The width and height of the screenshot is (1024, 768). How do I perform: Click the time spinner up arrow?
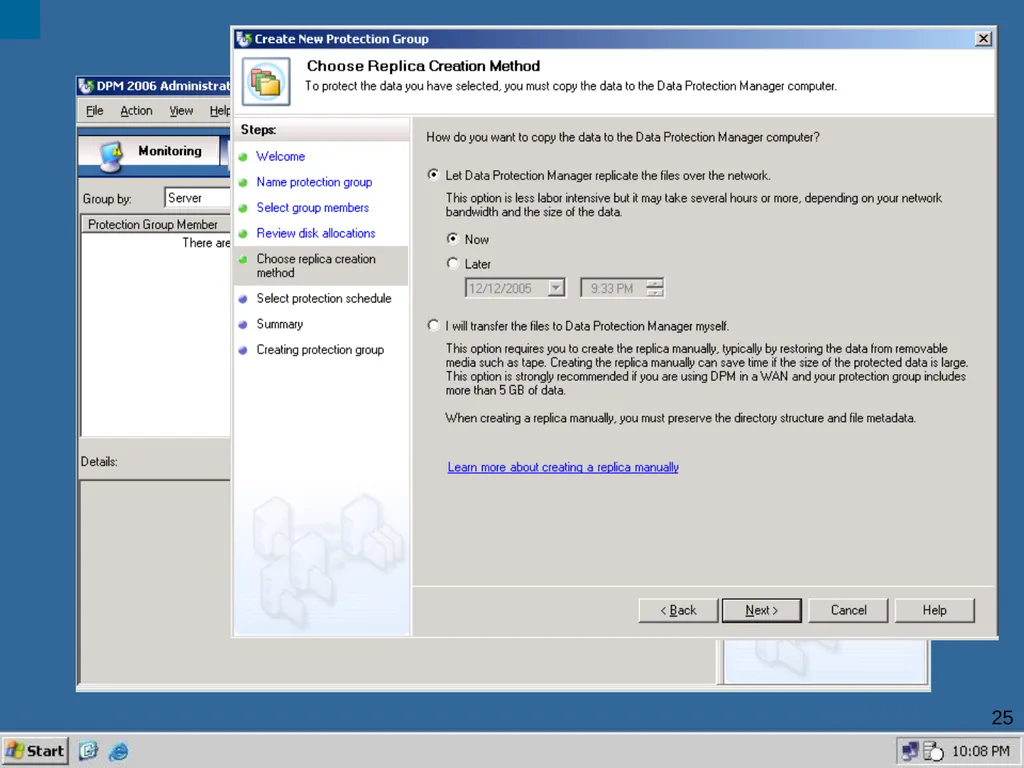pyautogui.click(x=654, y=283)
